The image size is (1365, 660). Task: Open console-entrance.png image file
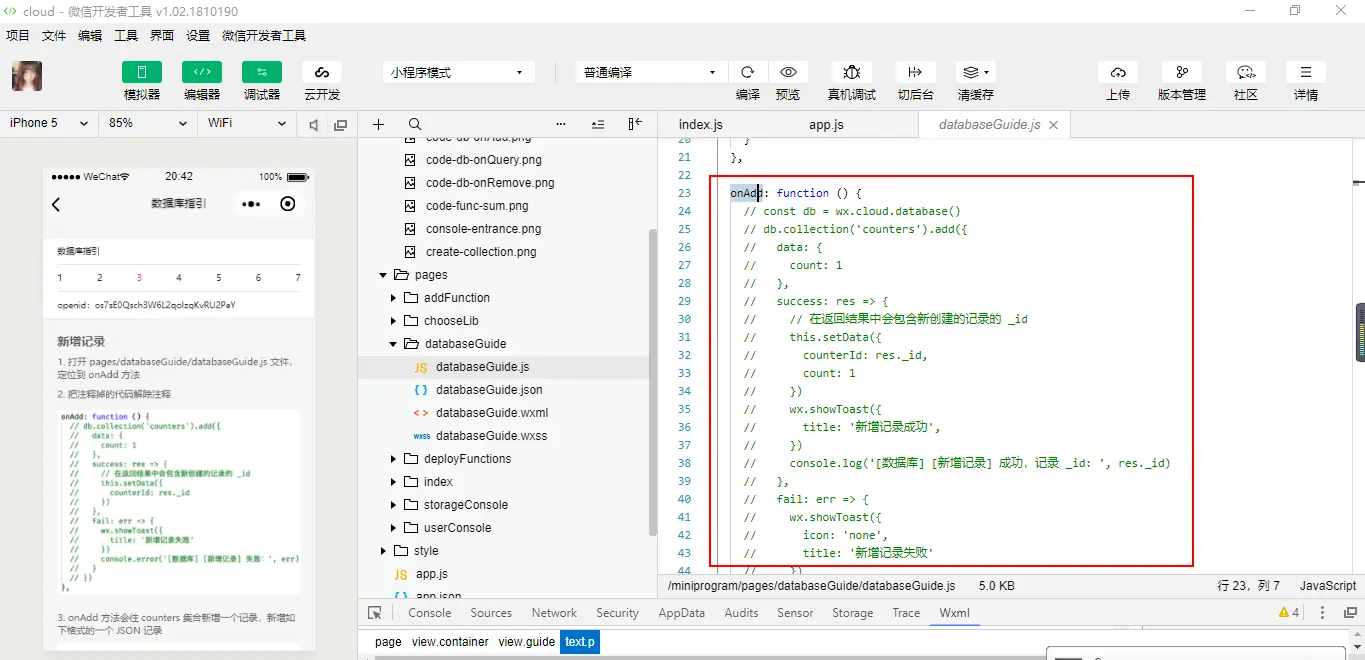[484, 229]
